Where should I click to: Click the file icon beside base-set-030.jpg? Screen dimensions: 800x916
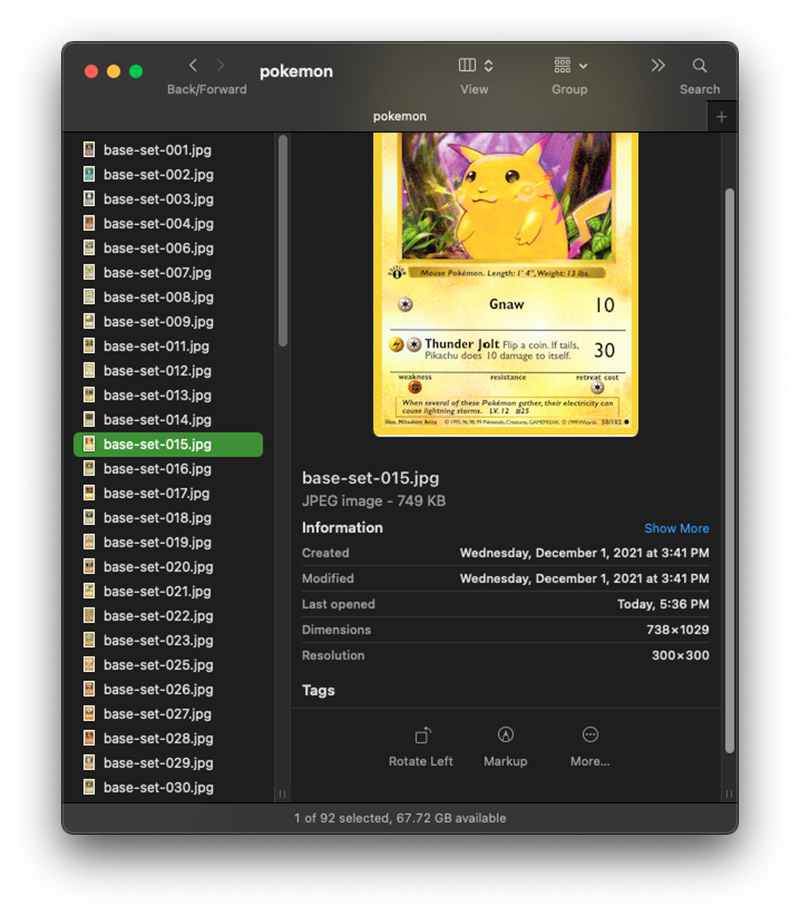(89, 787)
